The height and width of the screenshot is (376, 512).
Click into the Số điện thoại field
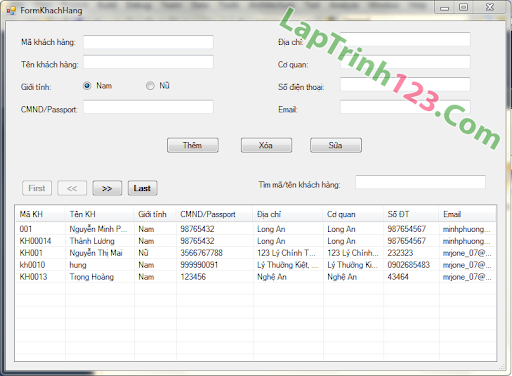pos(405,84)
